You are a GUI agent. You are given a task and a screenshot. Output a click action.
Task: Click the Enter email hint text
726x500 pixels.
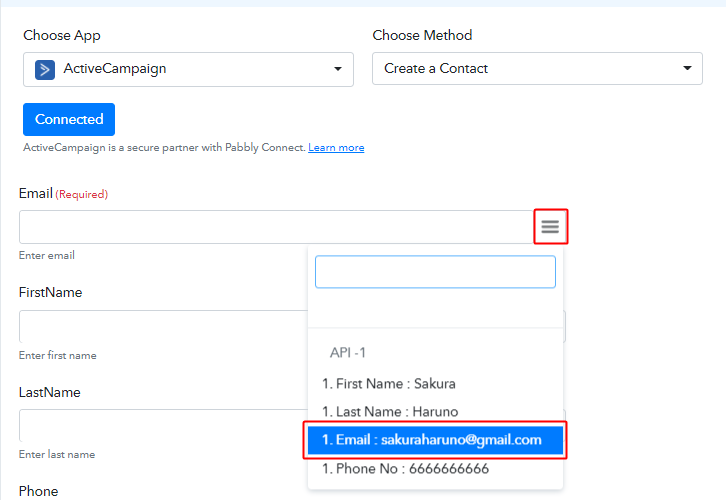(x=47, y=256)
